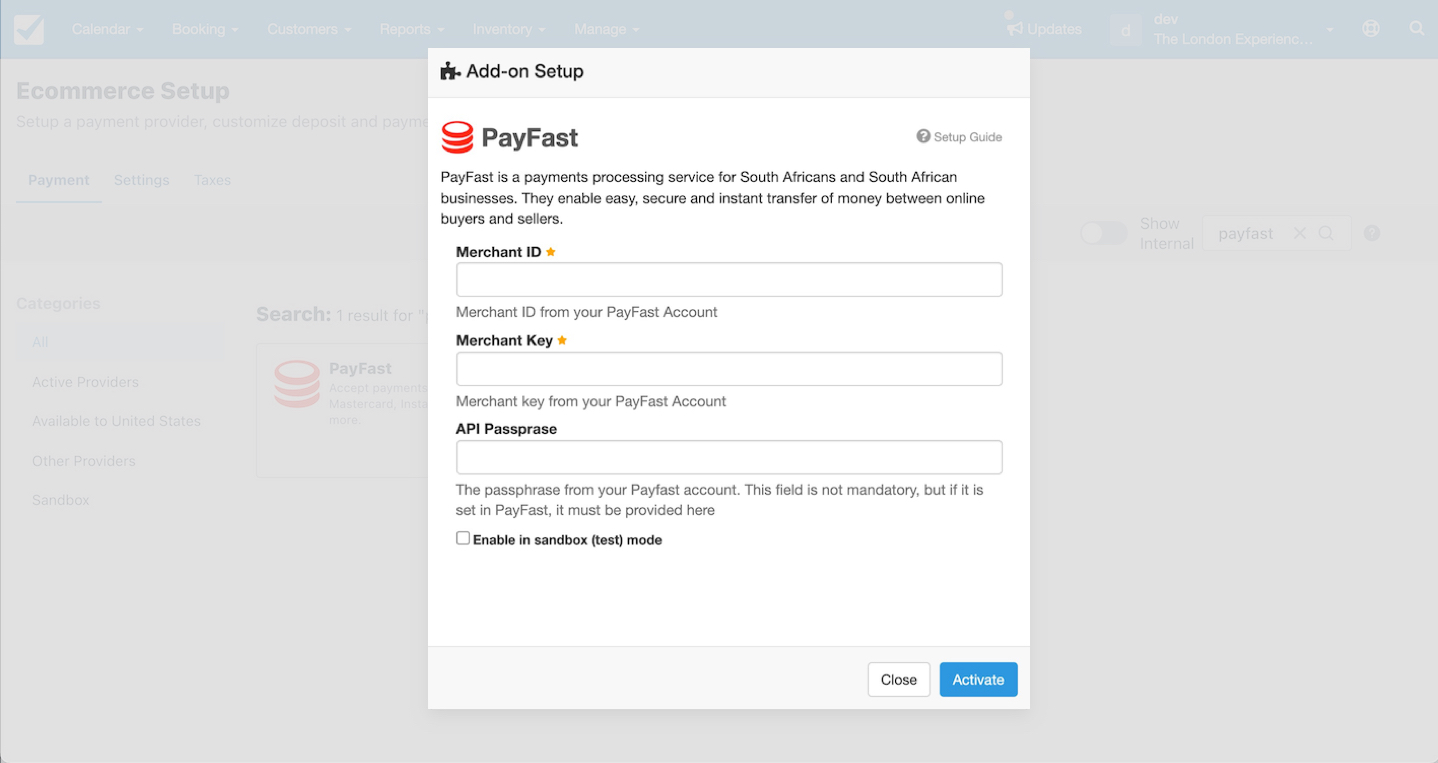Click 'Merchant key from your PayFast Account' hint

click(x=591, y=401)
